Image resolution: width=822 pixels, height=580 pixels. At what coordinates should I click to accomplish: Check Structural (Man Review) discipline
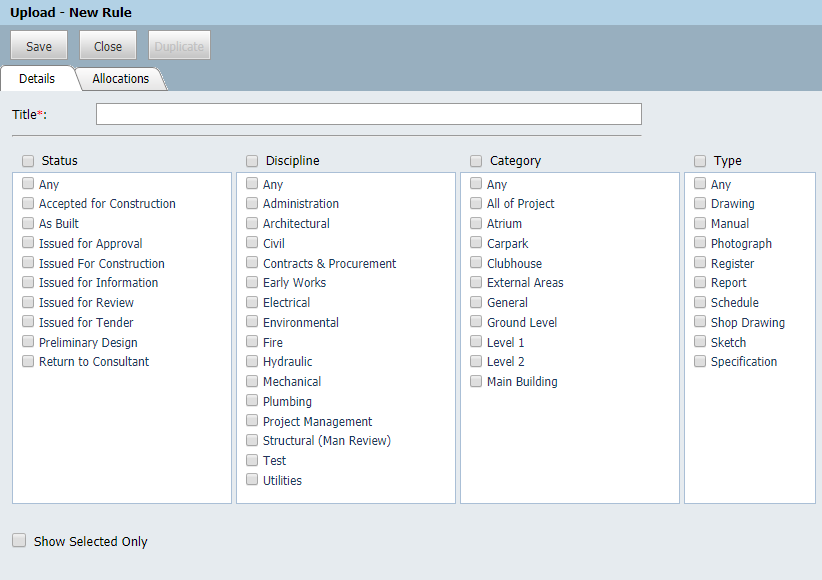point(251,440)
